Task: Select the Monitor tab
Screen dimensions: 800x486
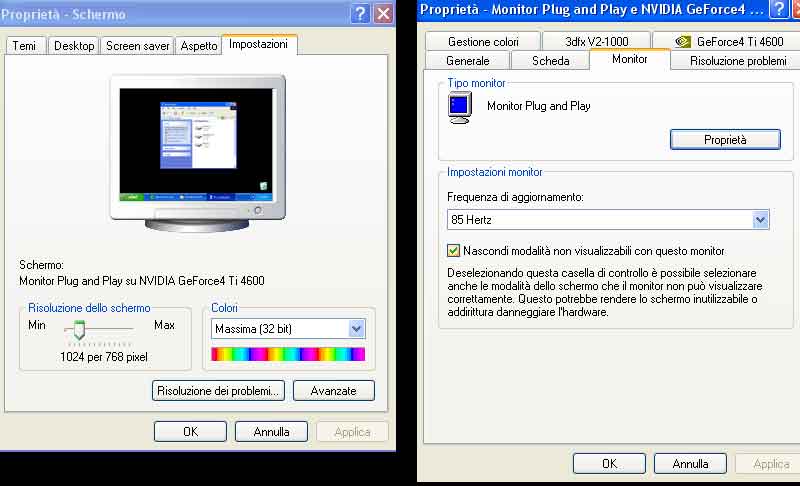Action: pos(630,59)
